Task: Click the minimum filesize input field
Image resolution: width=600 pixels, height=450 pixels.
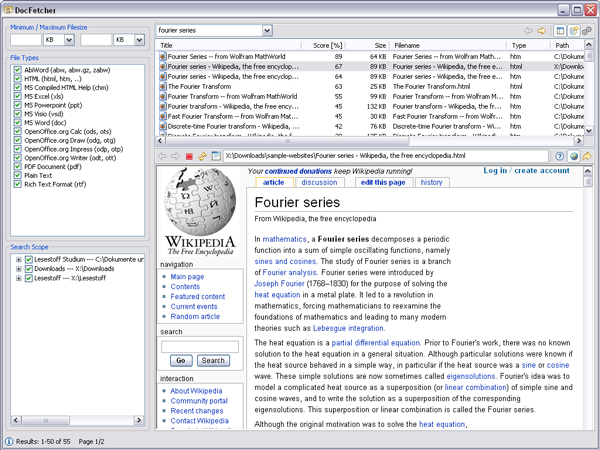Action: click(x=26, y=40)
